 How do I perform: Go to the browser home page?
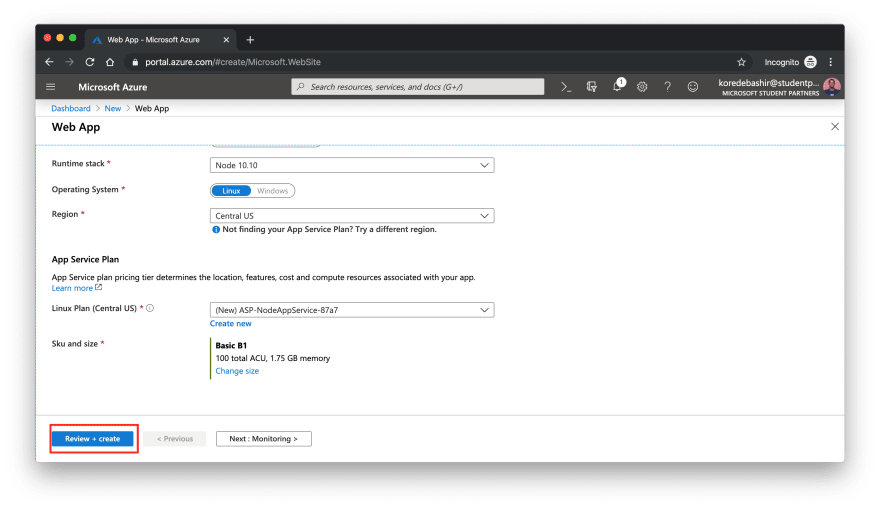point(110,62)
